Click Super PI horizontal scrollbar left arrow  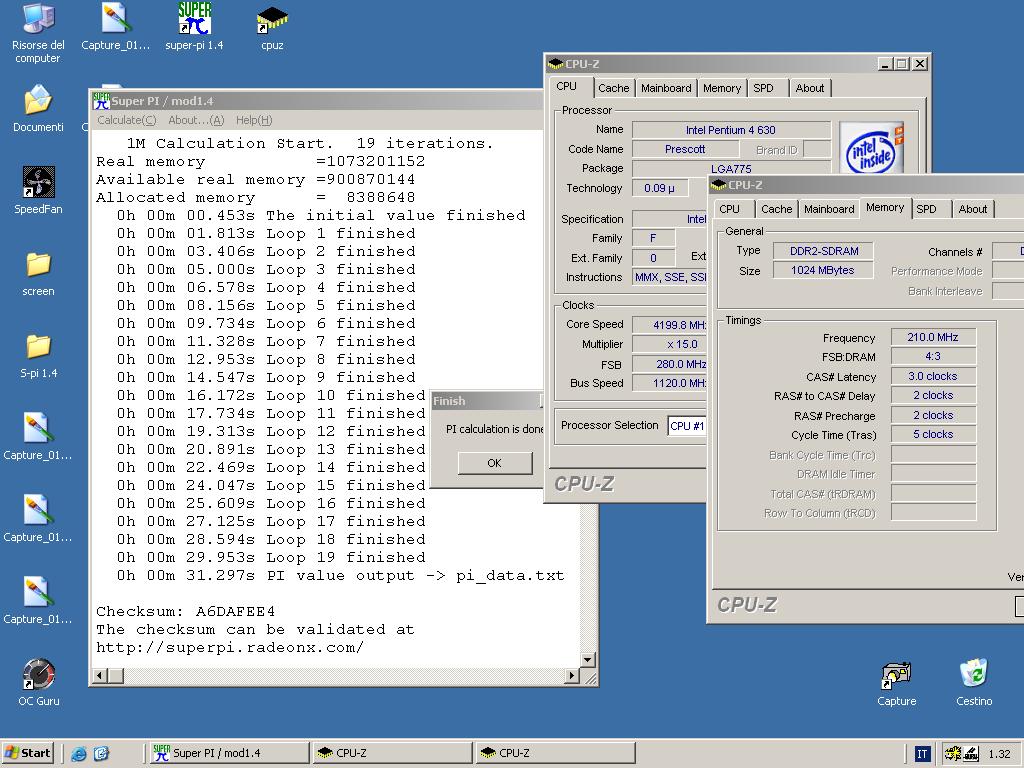pyautogui.click(x=101, y=676)
